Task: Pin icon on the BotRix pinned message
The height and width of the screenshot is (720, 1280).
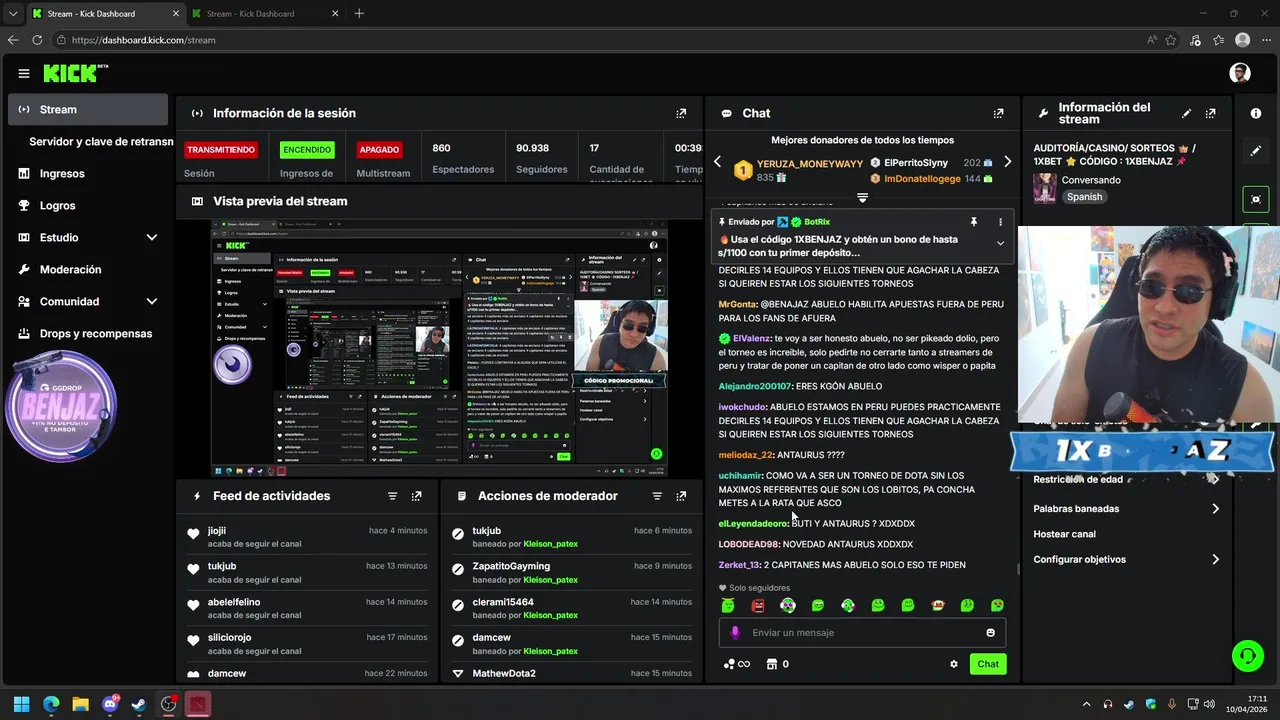Action: 973,222
